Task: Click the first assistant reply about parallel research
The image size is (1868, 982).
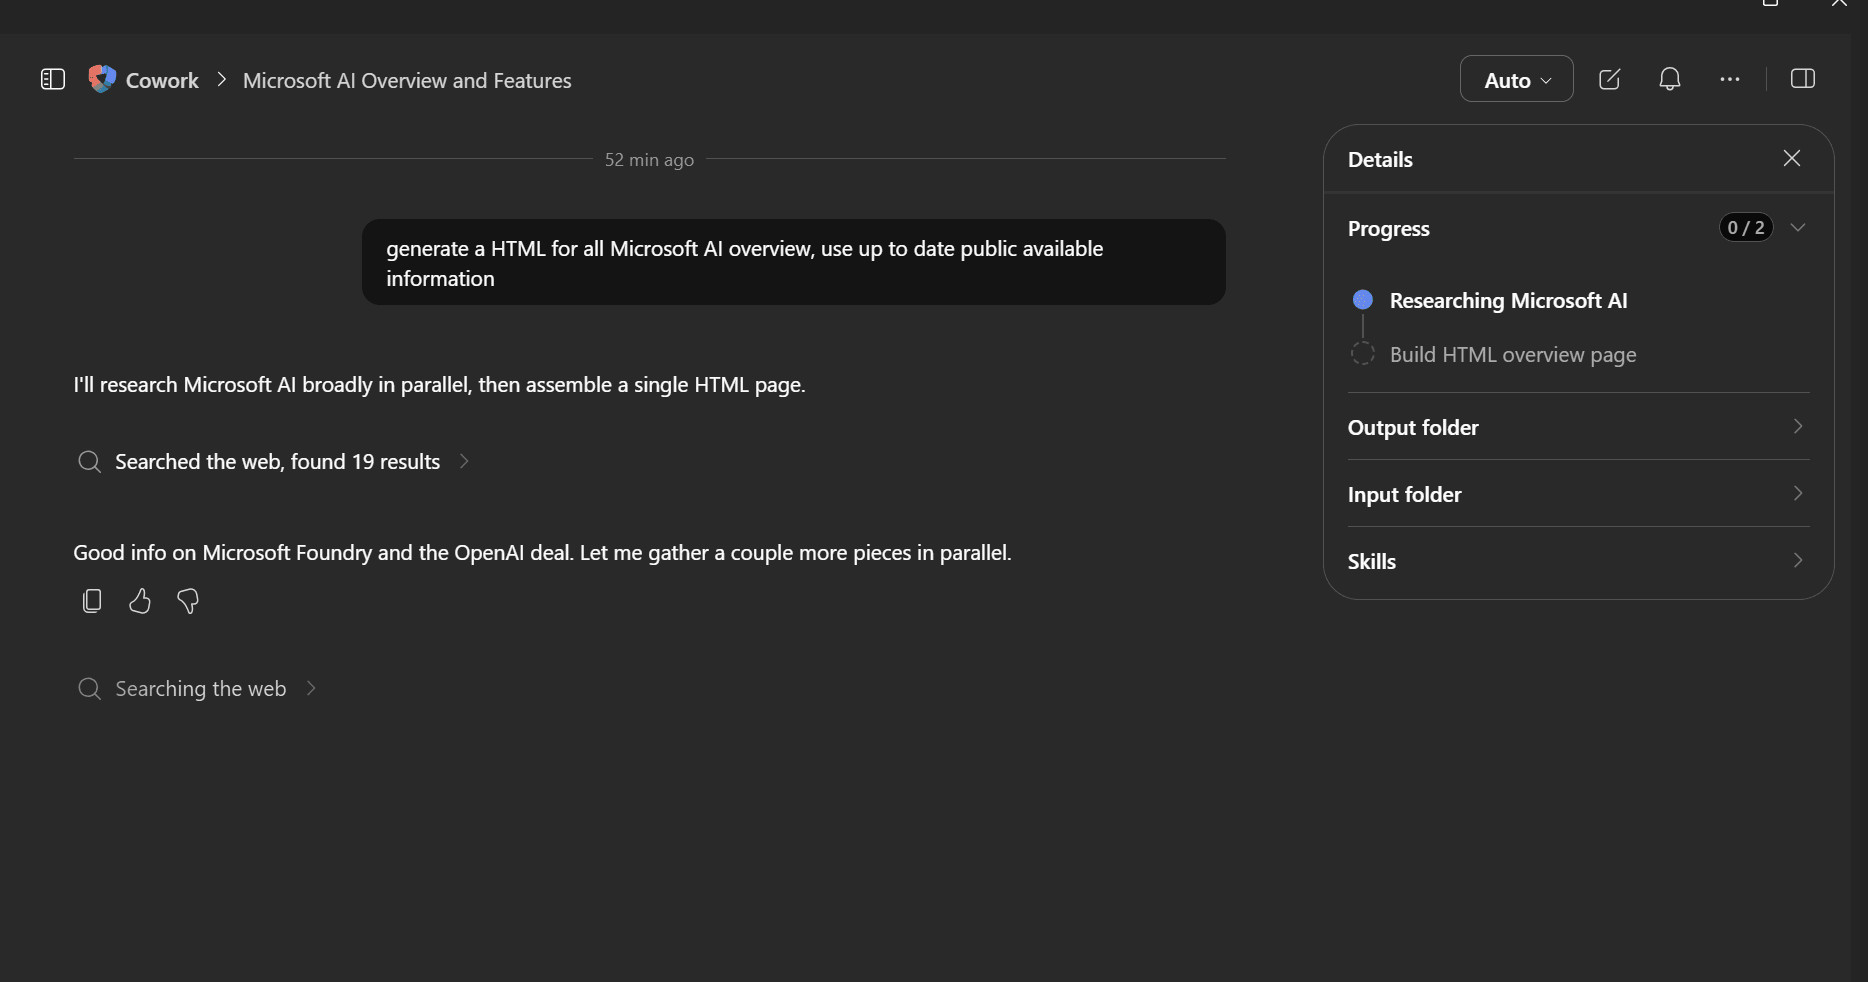Action: (439, 384)
